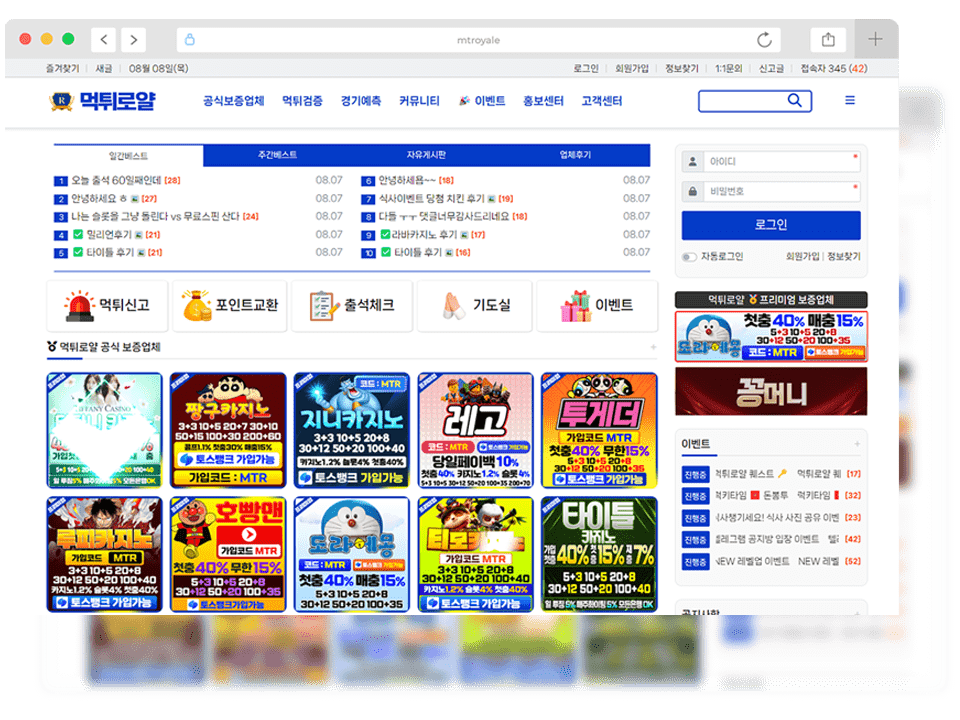
Task: Click the blue 로그인 button
Action: (x=771, y=225)
